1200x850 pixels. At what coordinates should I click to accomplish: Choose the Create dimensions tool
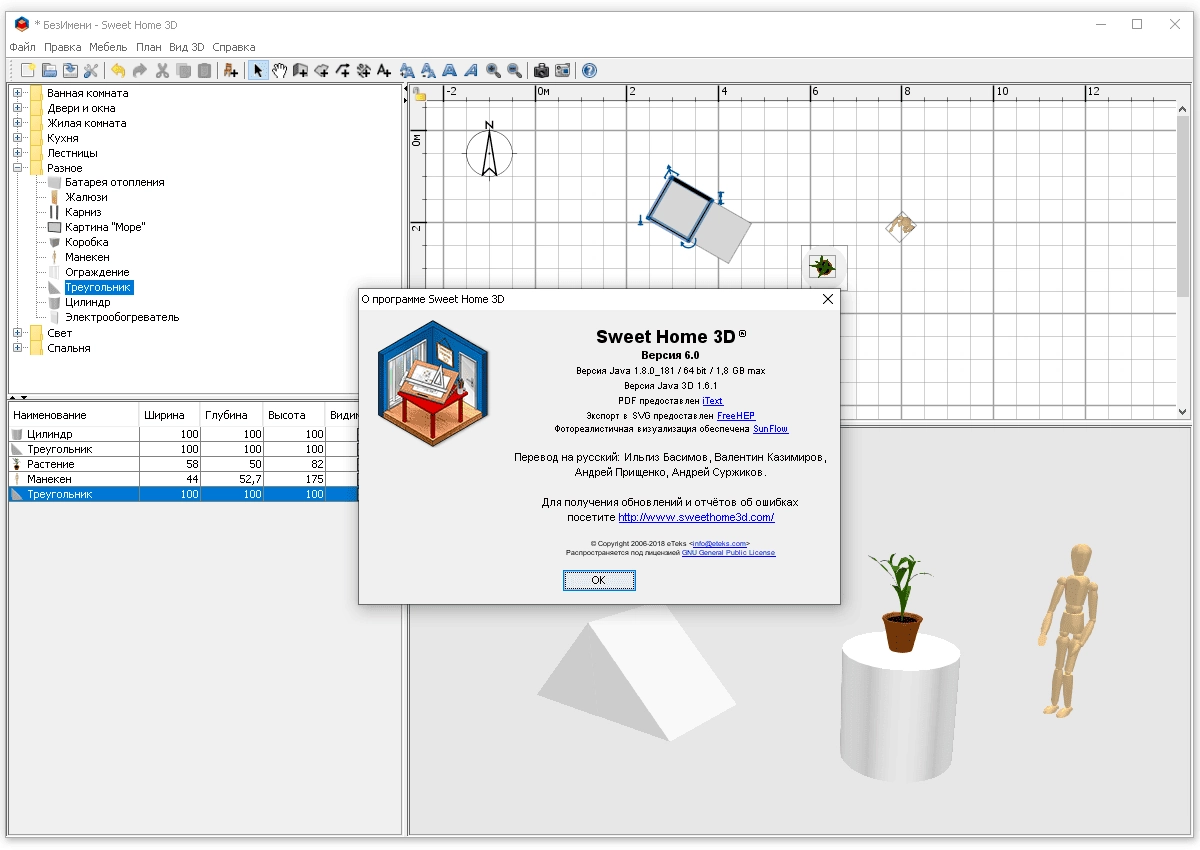tap(364, 70)
